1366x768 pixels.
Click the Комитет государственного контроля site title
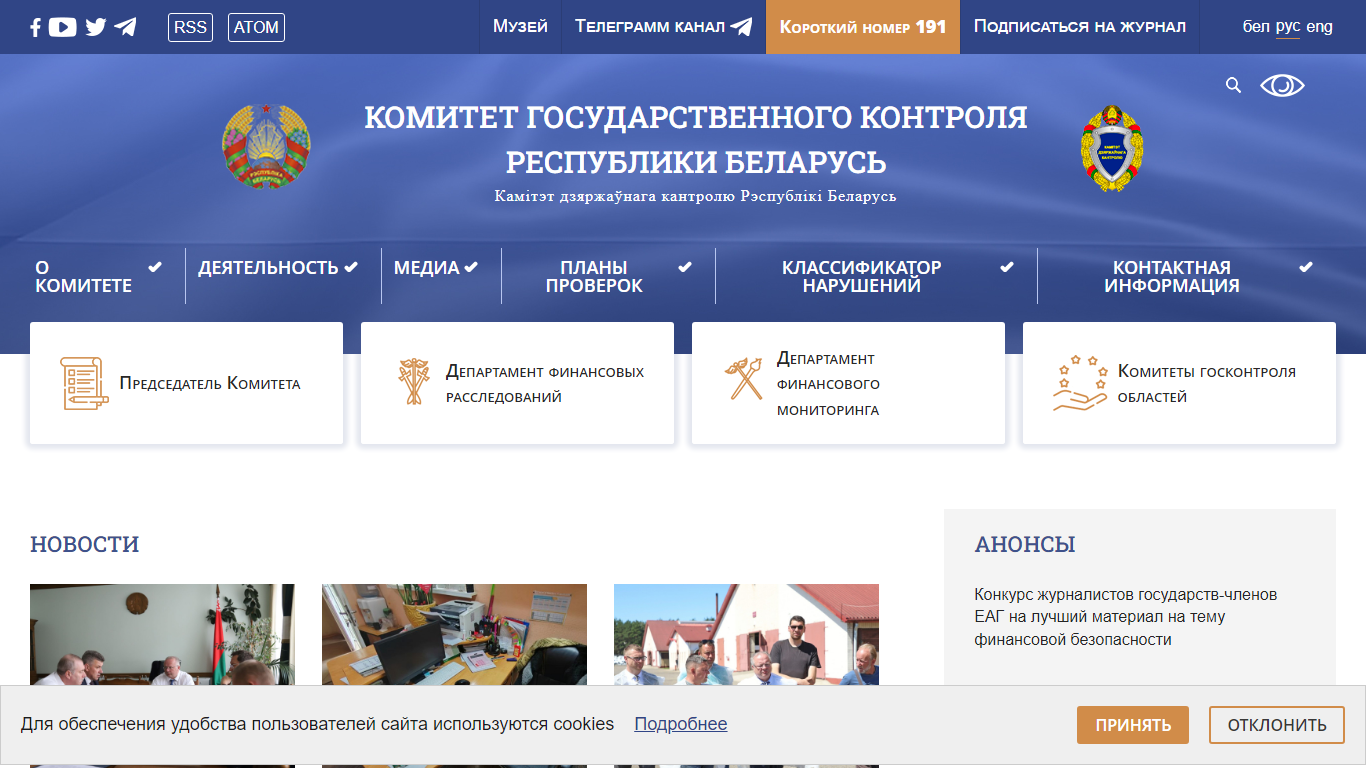click(695, 139)
